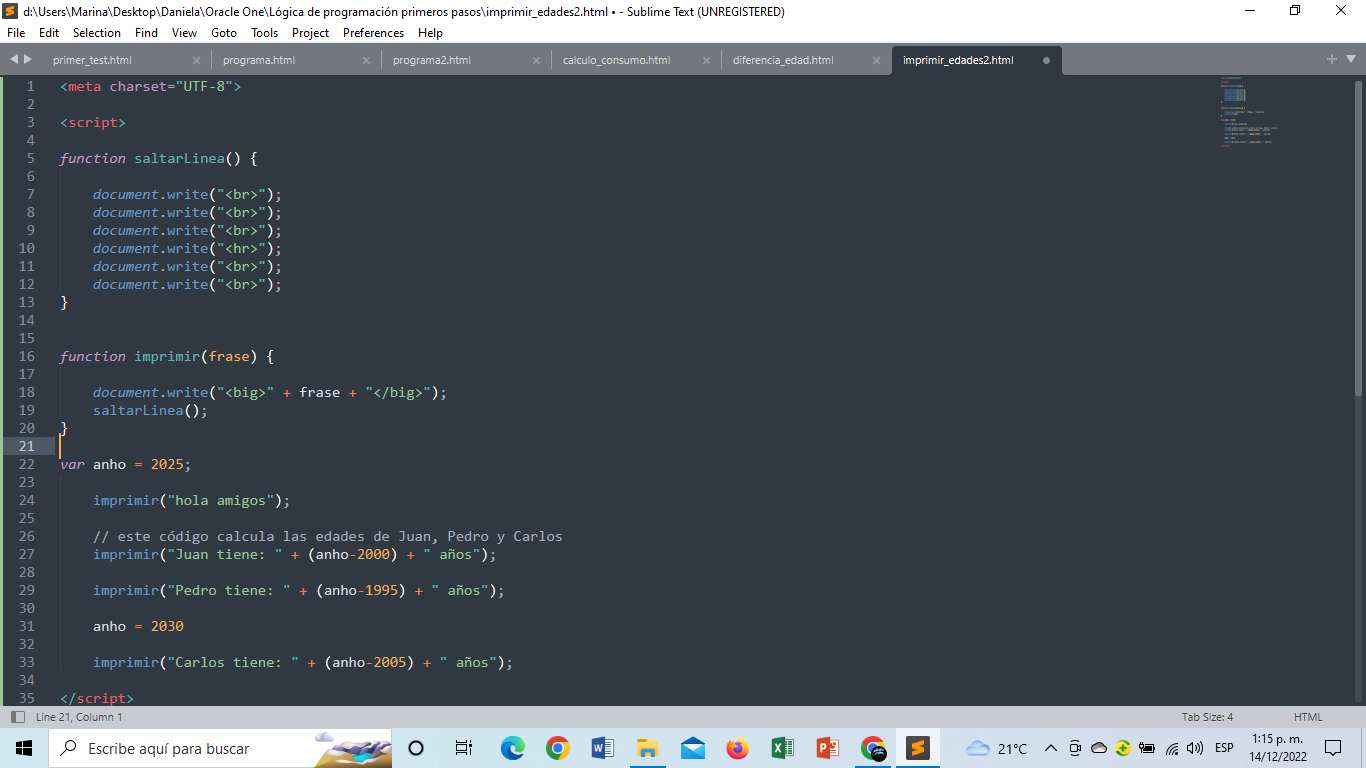Open Task View from taskbar

[463, 748]
